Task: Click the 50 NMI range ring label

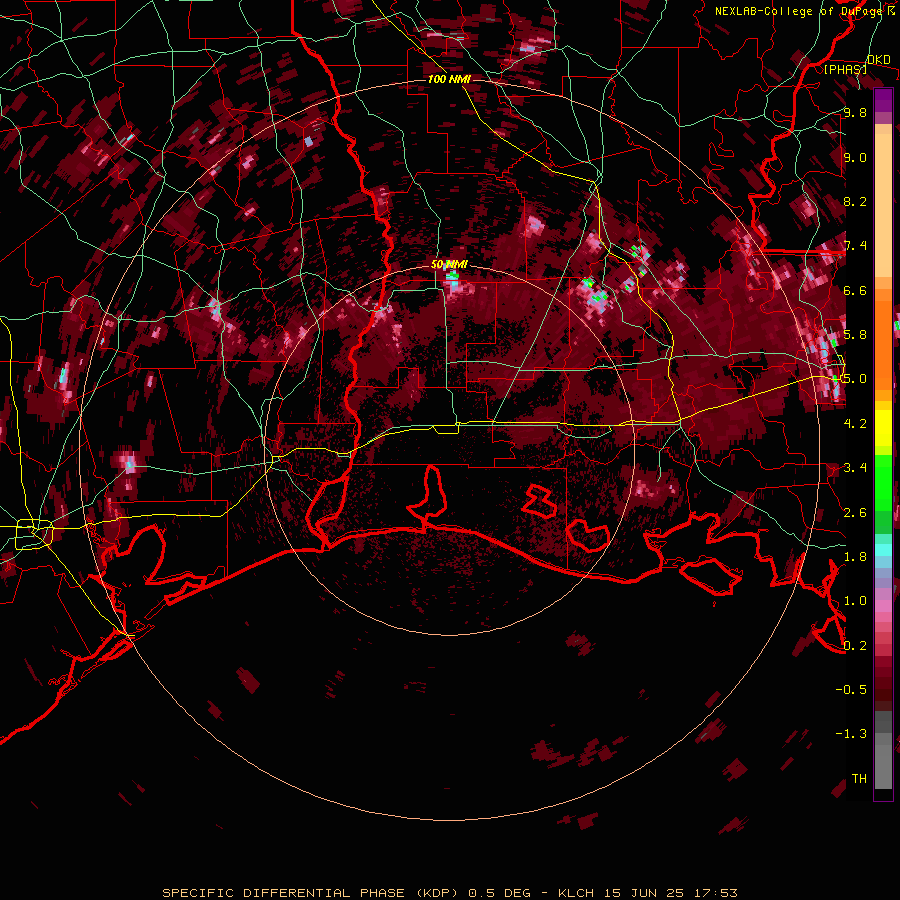Action: [x=449, y=265]
